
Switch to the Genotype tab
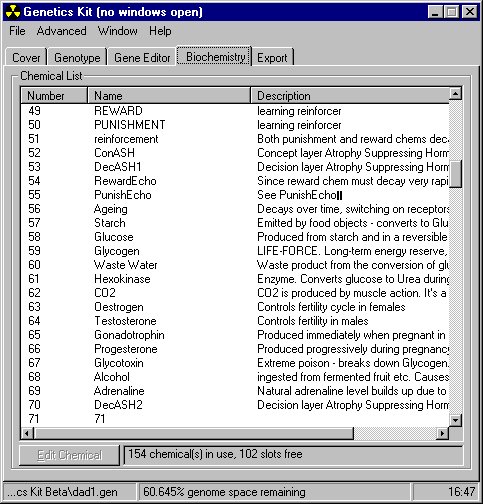tap(77, 58)
